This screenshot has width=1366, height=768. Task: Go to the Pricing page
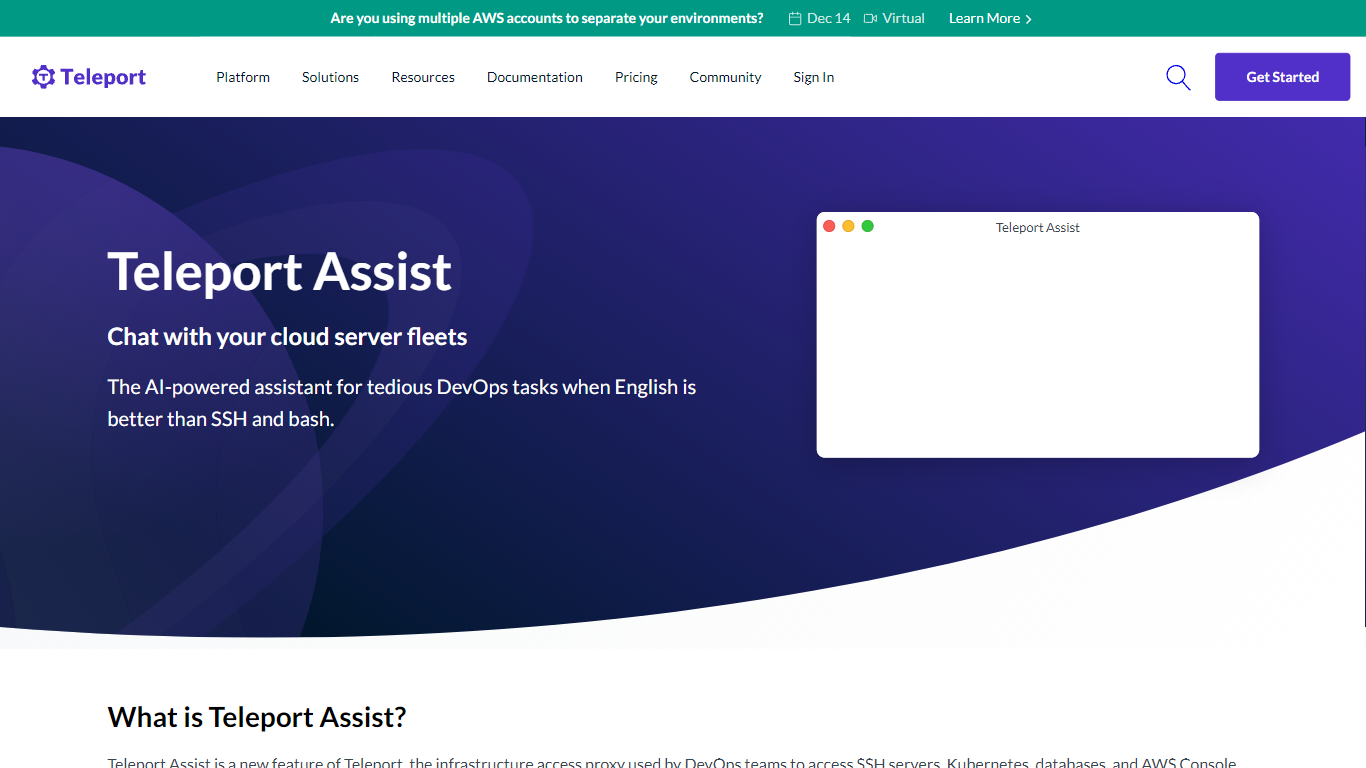click(636, 77)
